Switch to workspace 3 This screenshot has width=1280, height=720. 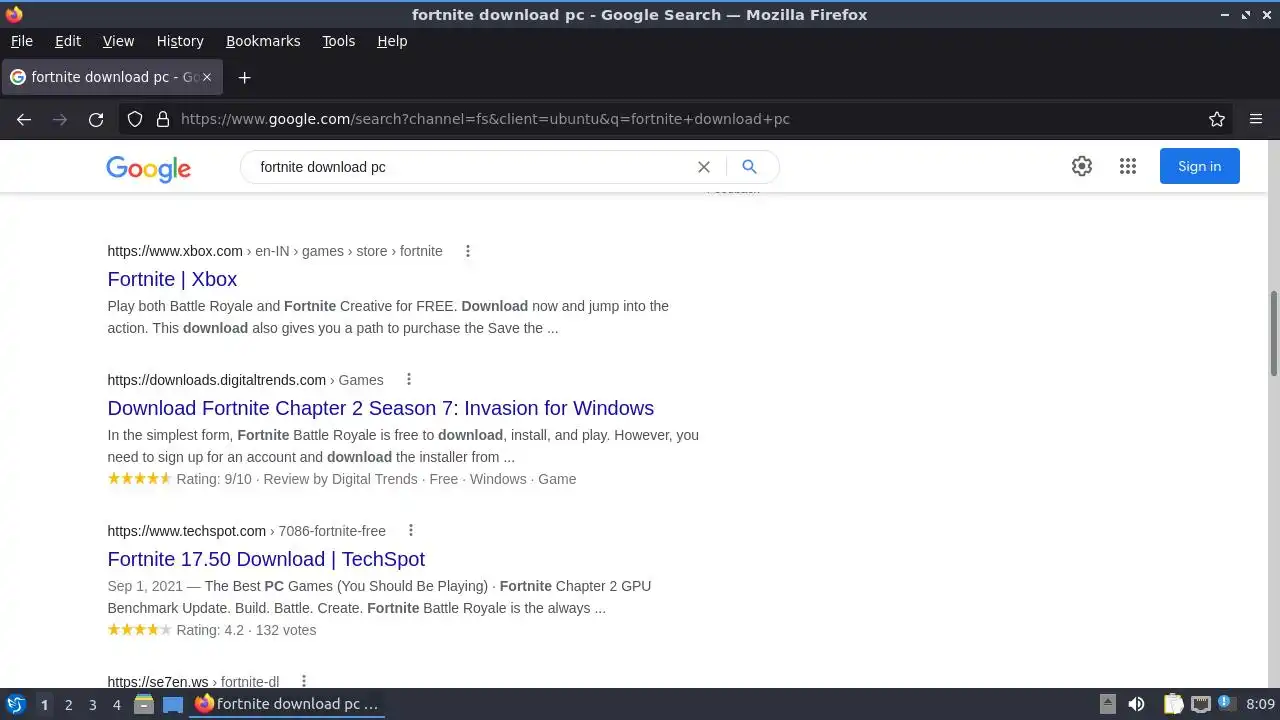(92, 704)
